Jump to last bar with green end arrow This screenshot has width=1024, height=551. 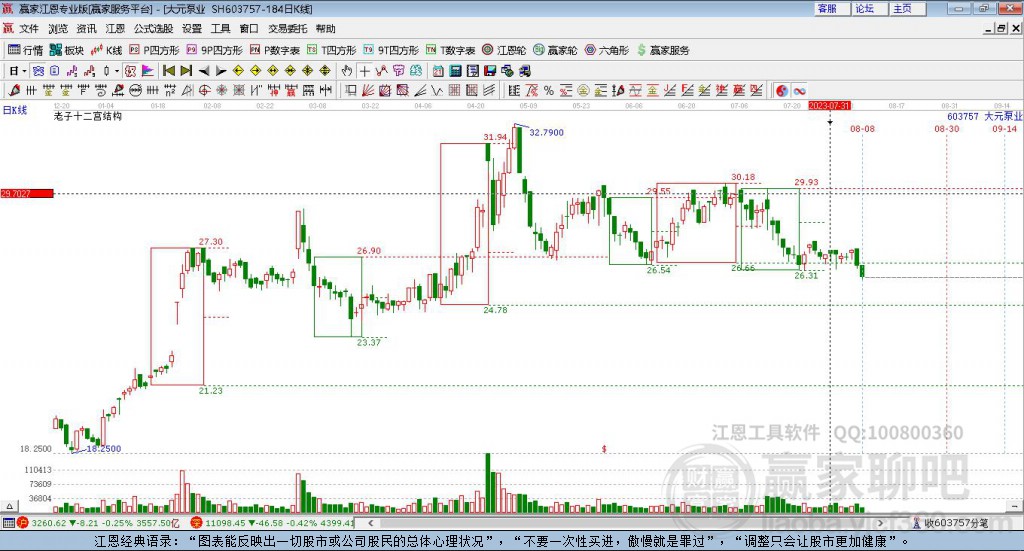click(x=186, y=71)
